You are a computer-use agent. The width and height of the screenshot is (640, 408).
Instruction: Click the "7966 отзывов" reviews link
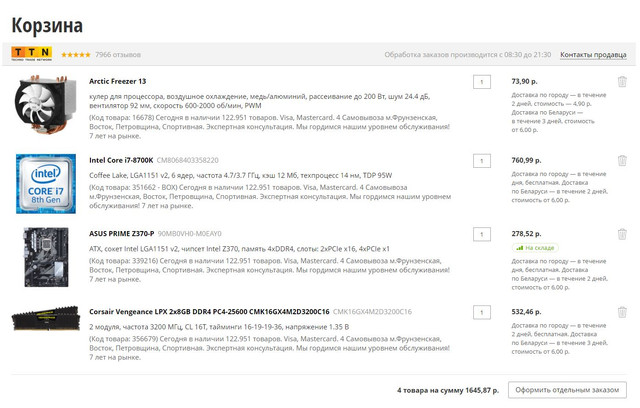coord(118,55)
